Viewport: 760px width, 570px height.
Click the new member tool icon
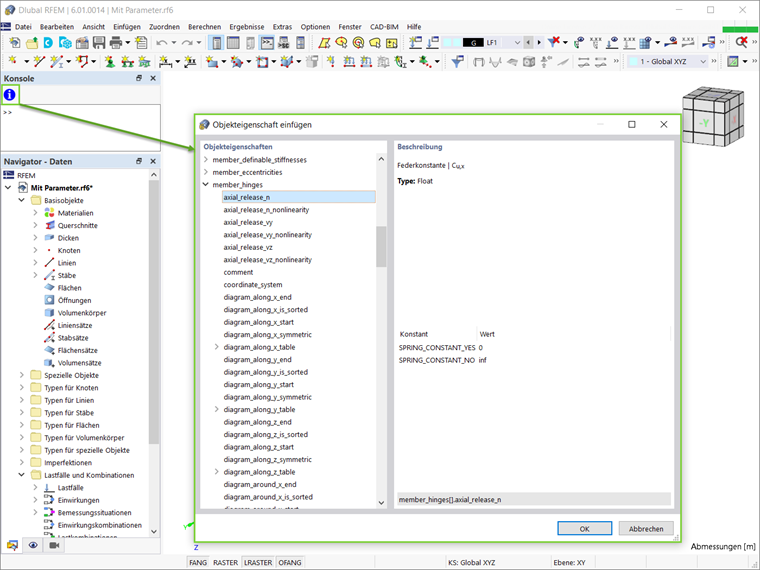[x=57, y=62]
